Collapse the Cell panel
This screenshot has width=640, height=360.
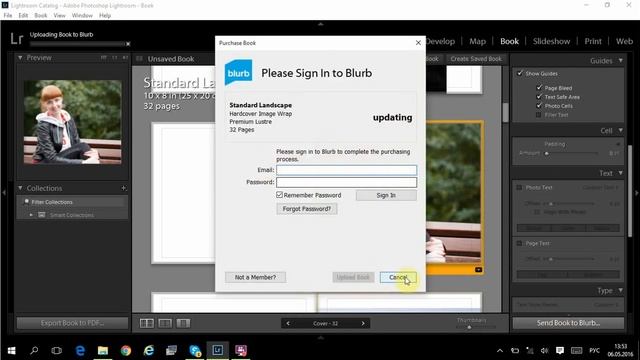click(x=620, y=130)
